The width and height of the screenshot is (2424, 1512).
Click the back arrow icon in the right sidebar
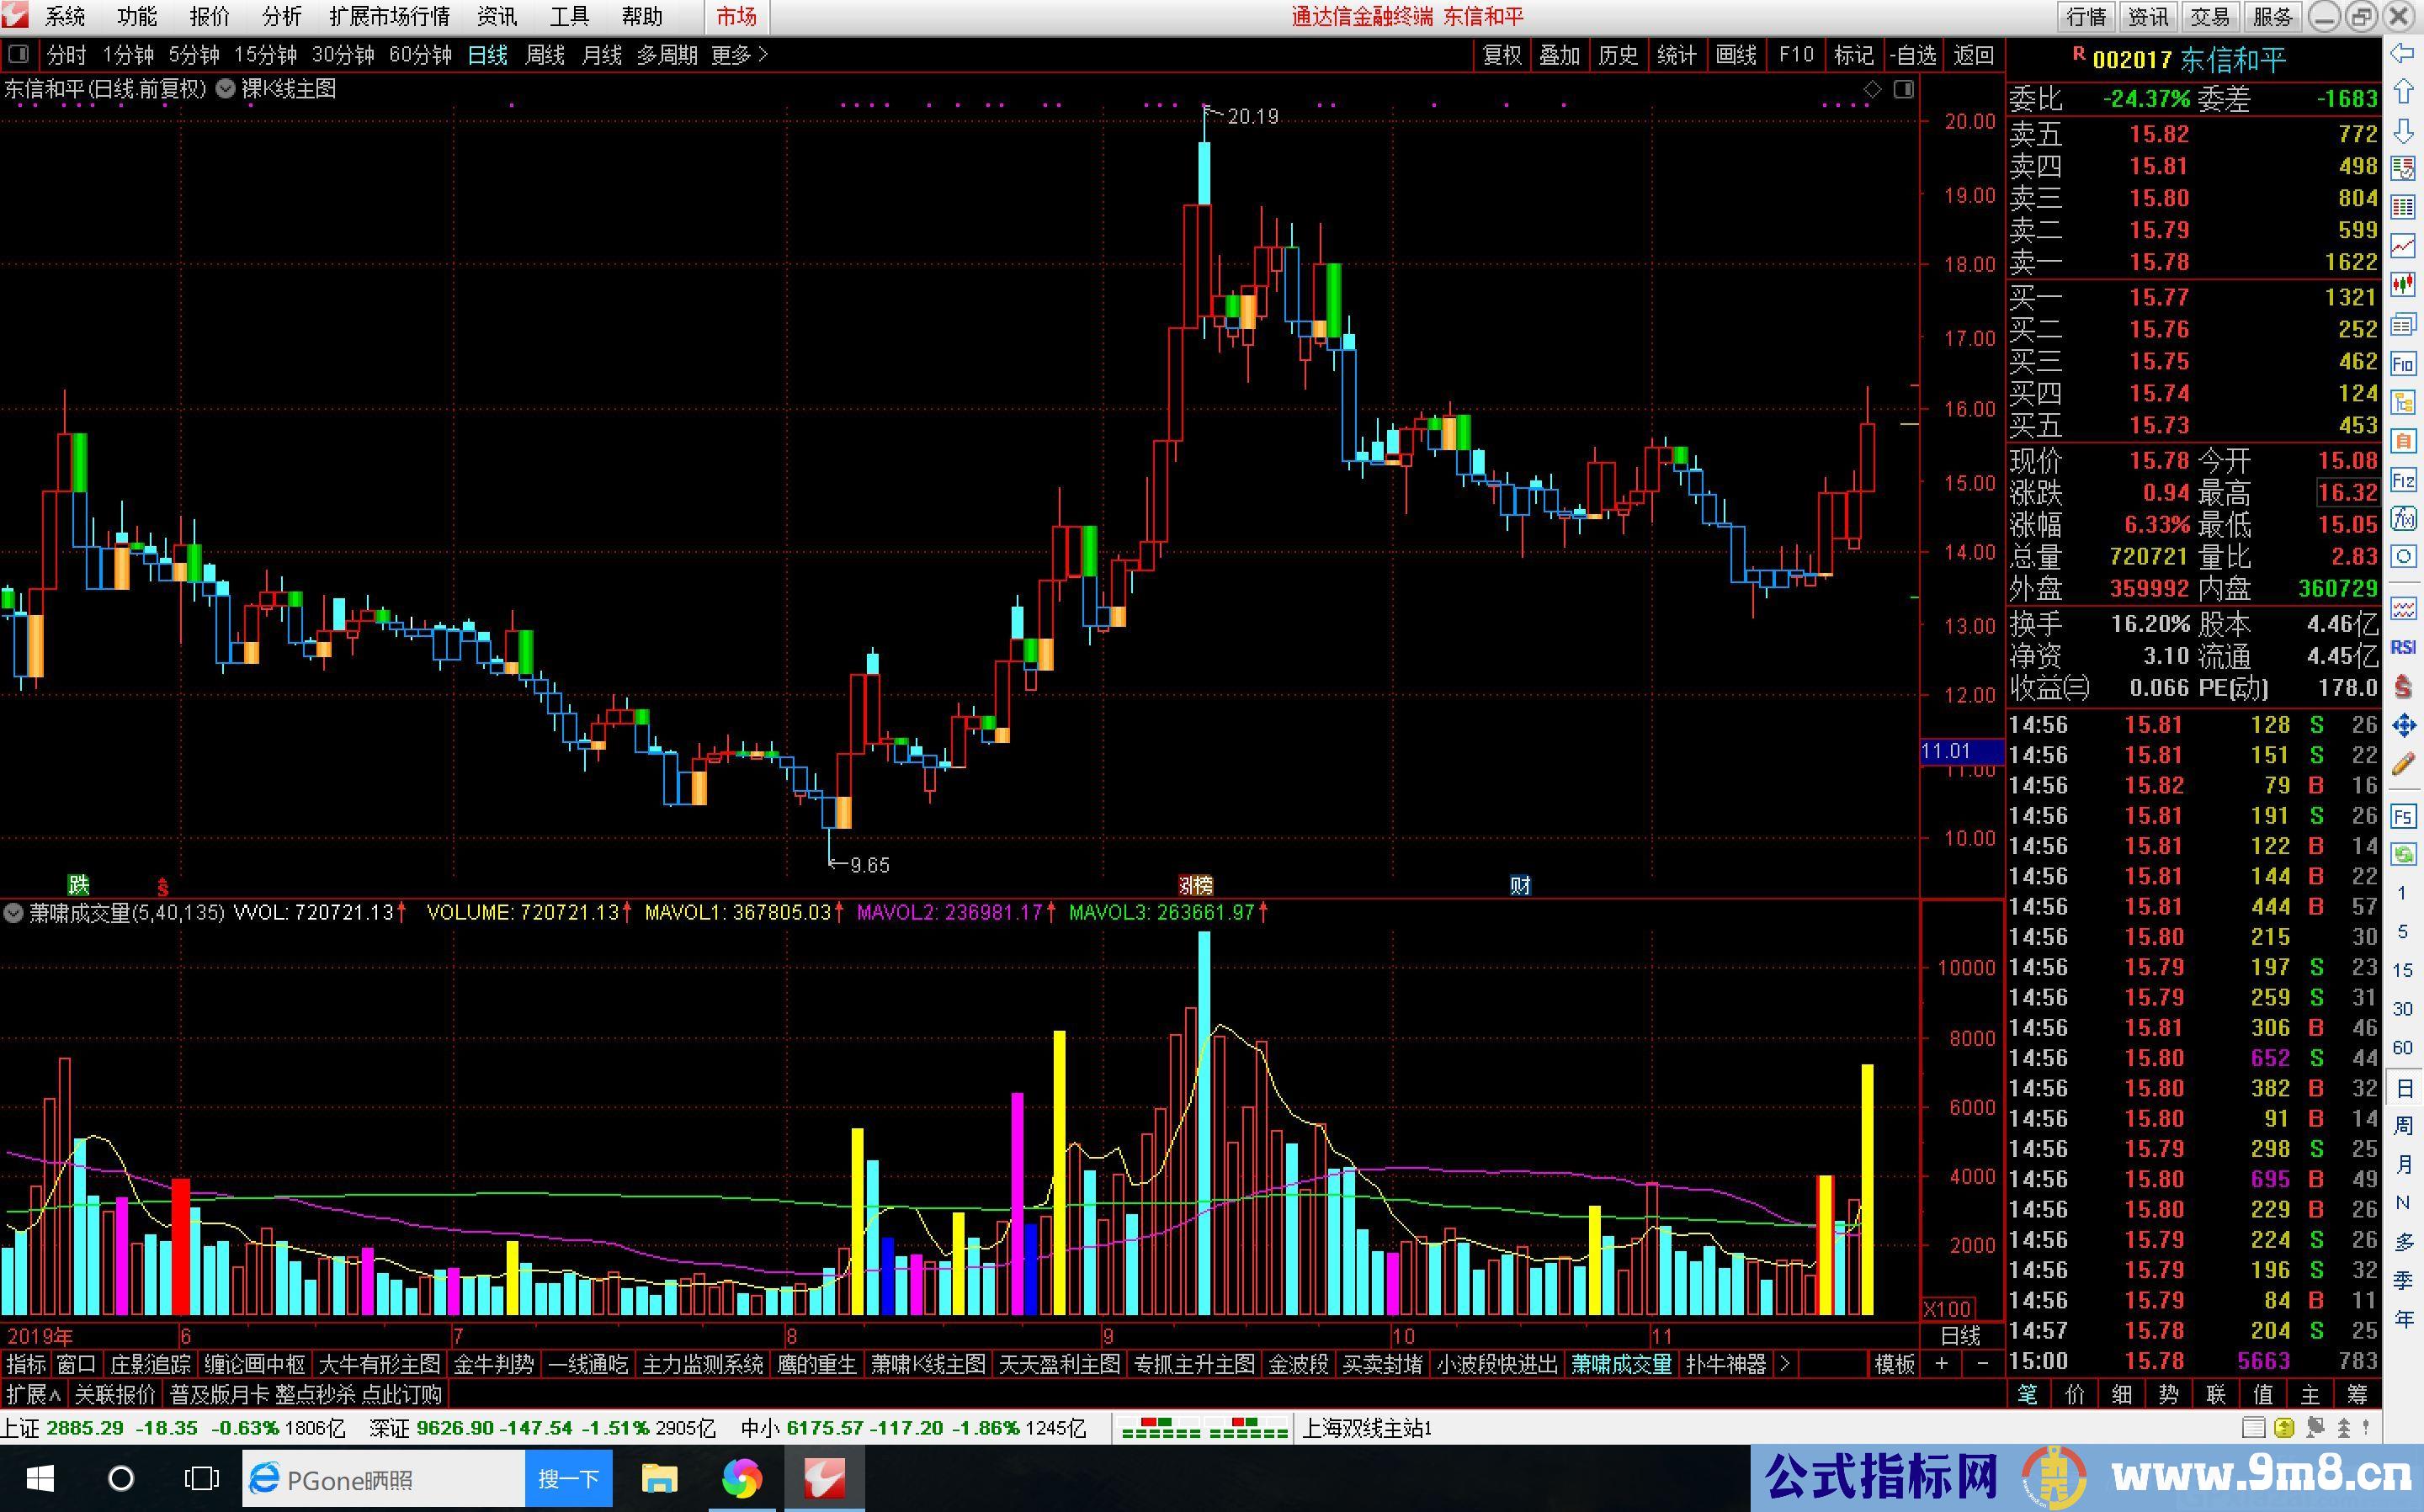pos(2402,54)
